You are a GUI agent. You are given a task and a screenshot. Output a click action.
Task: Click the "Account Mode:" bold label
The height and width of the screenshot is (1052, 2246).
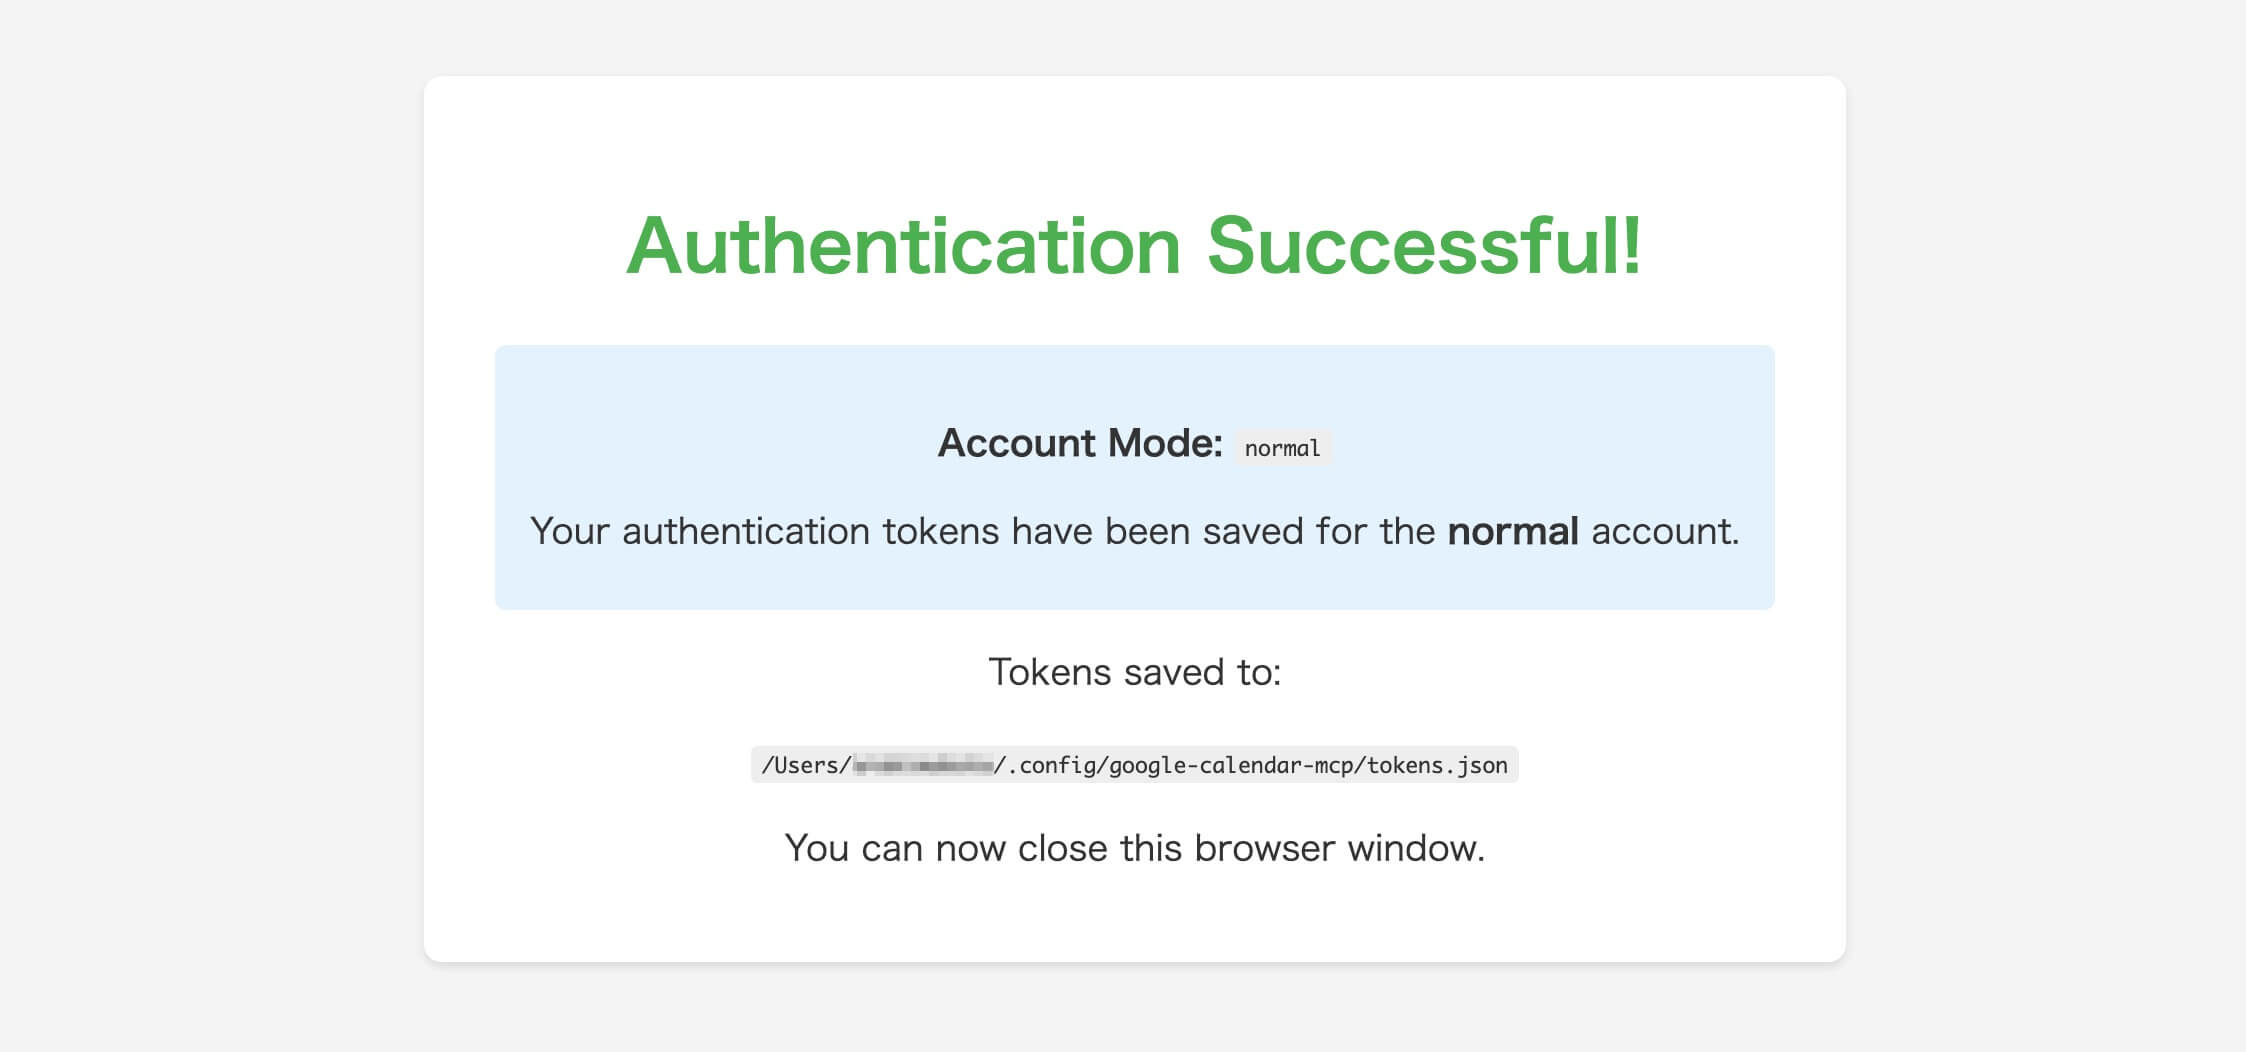tap(1080, 443)
